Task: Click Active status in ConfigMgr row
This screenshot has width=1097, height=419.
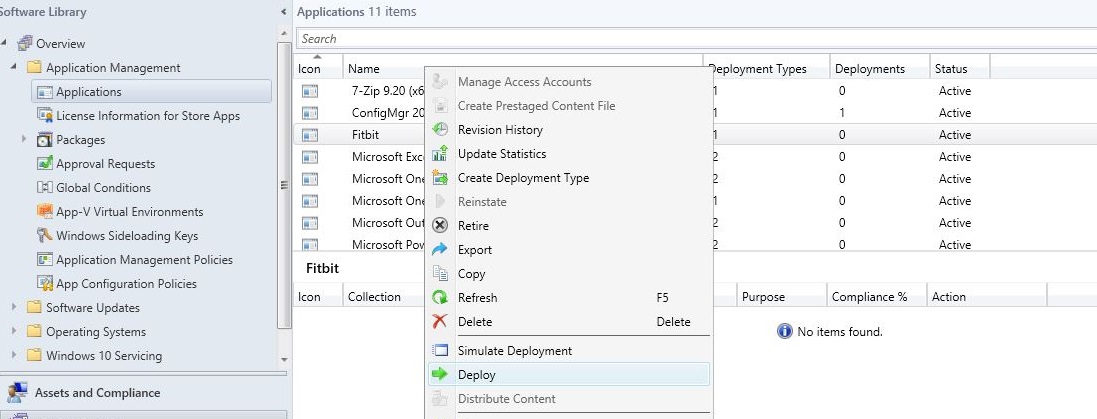Action: 954,113
